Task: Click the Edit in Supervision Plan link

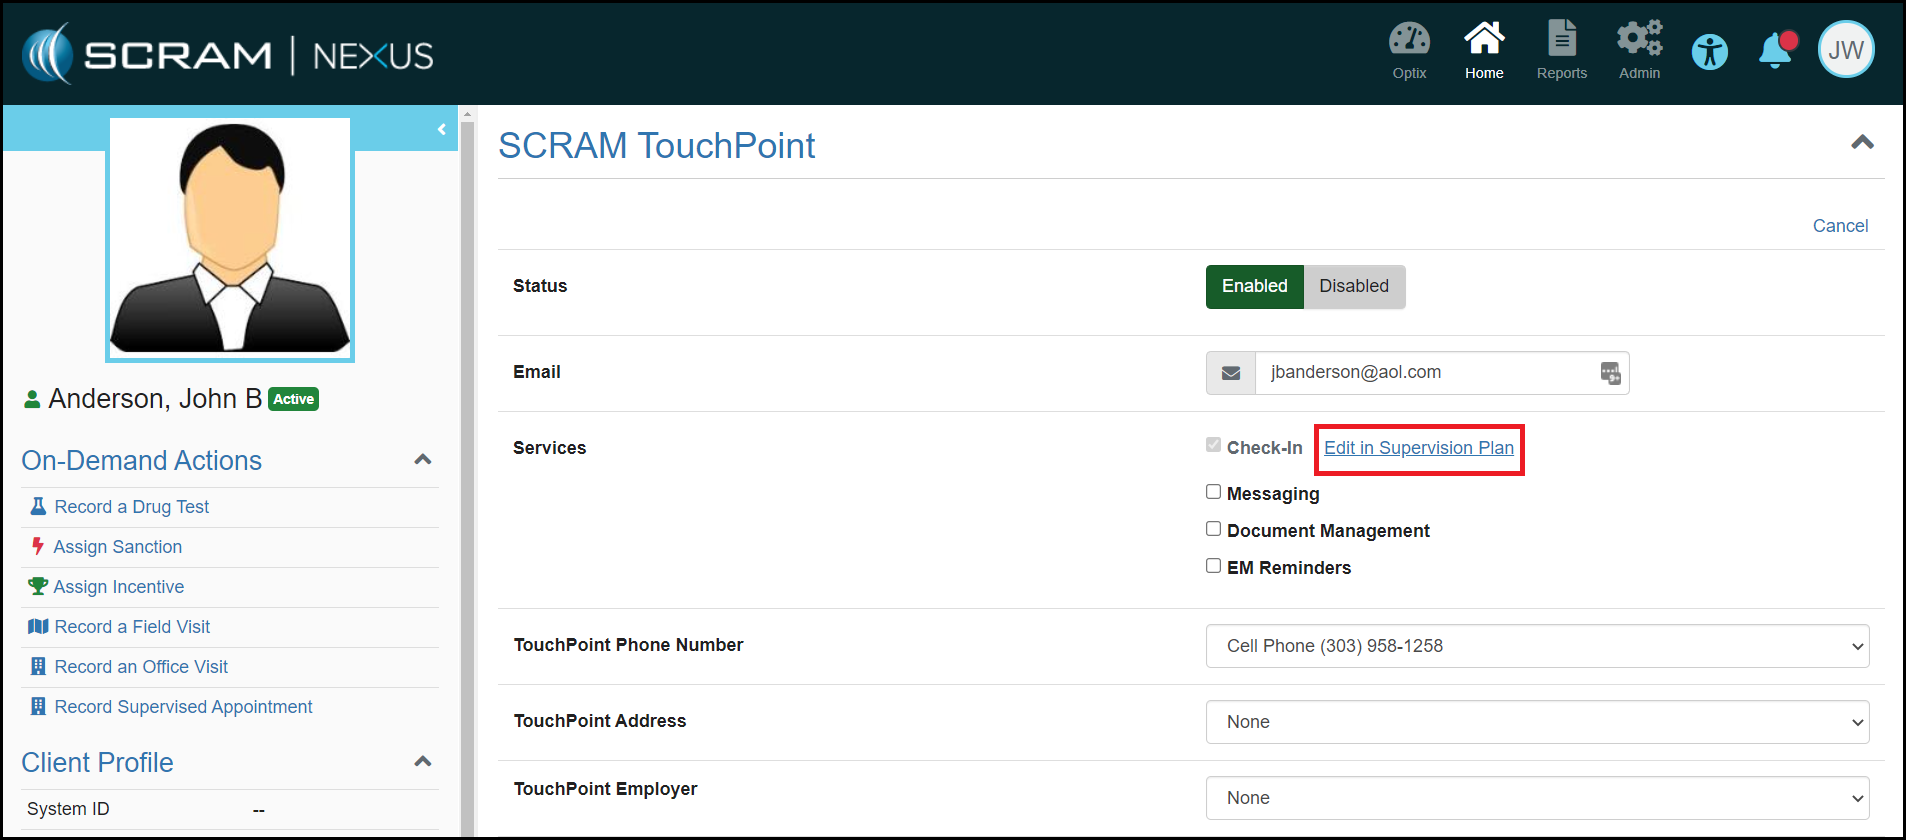Action: (1418, 448)
